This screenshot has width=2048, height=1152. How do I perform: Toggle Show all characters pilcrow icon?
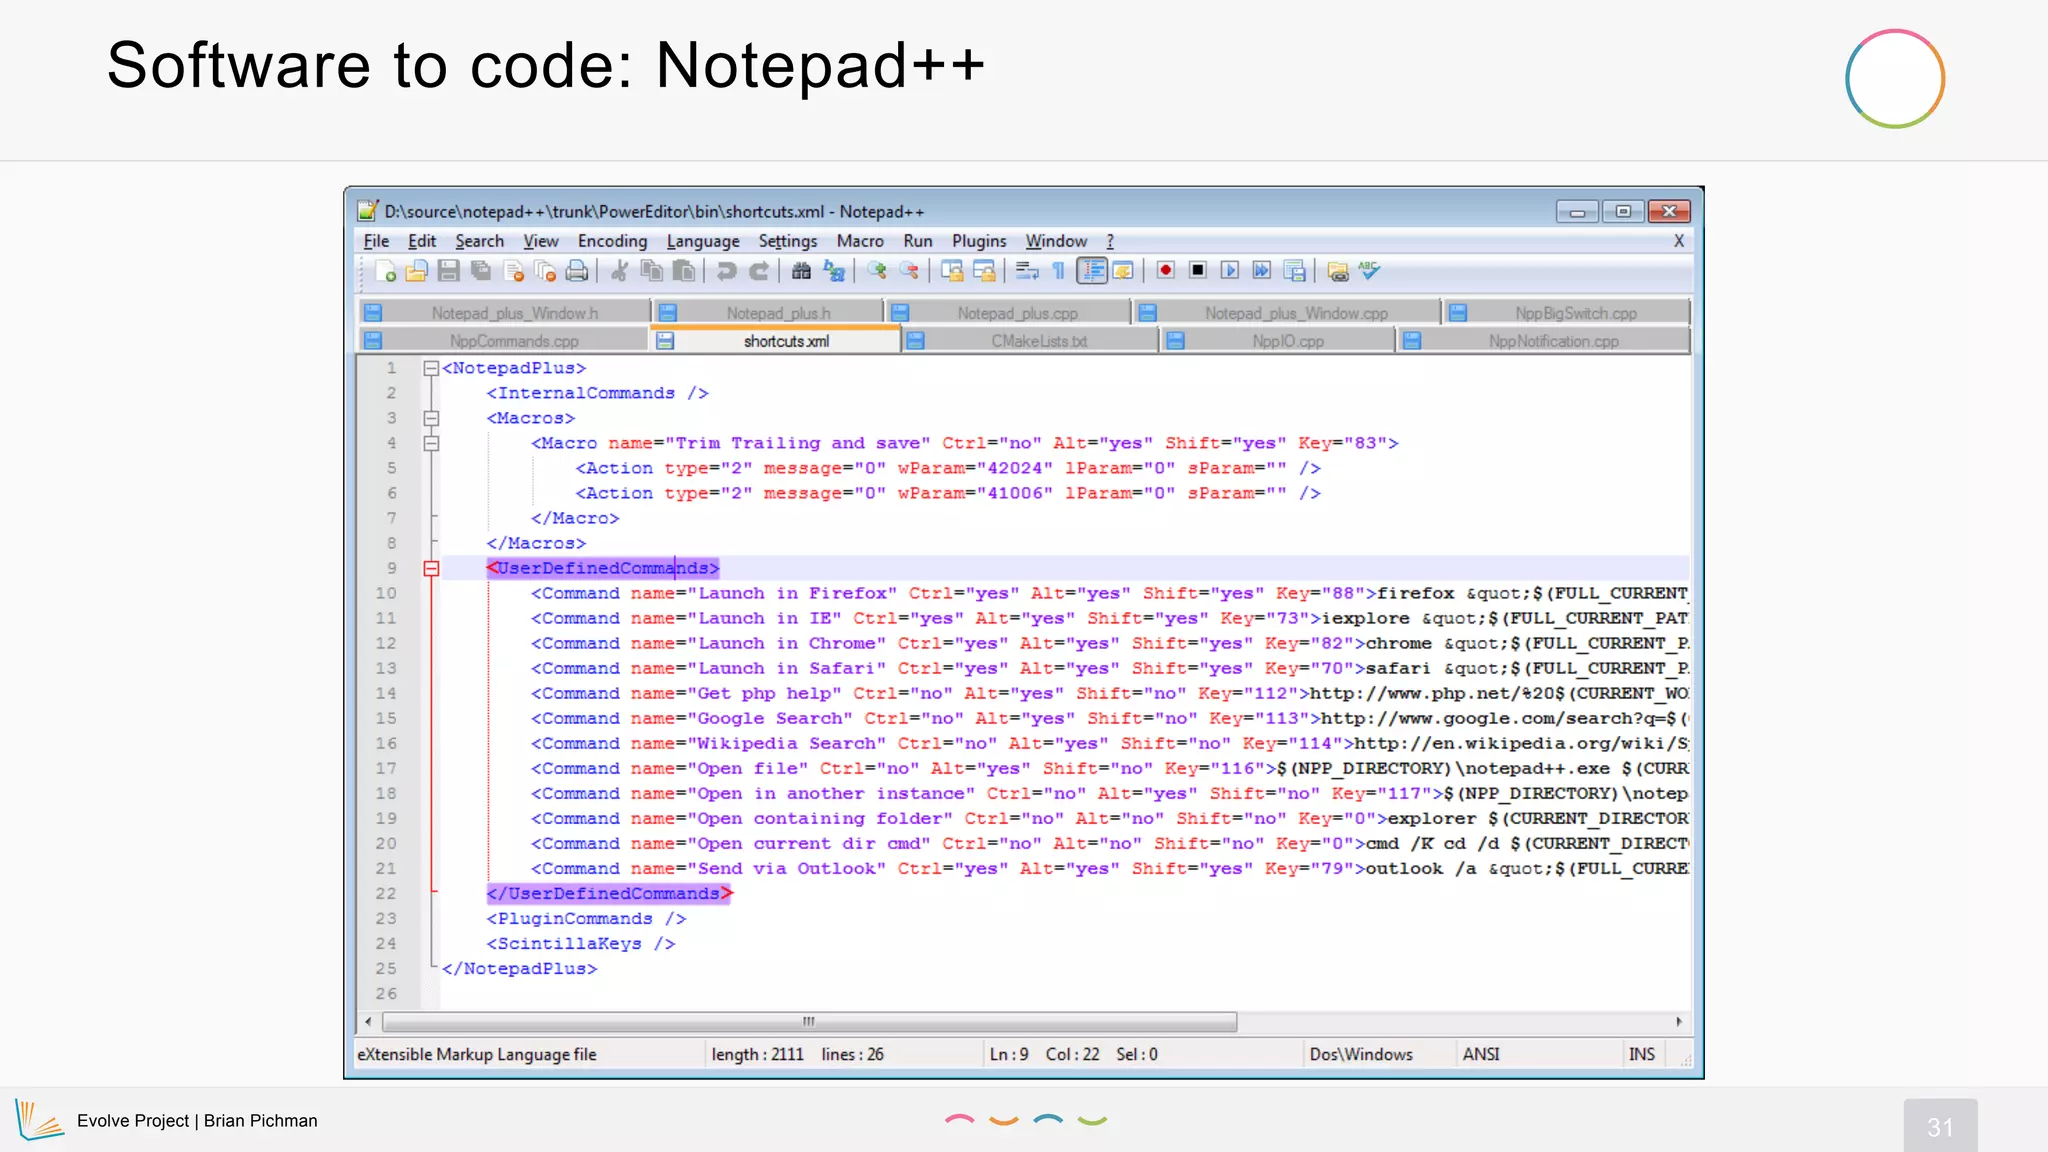pyautogui.click(x=1058, y=271)
